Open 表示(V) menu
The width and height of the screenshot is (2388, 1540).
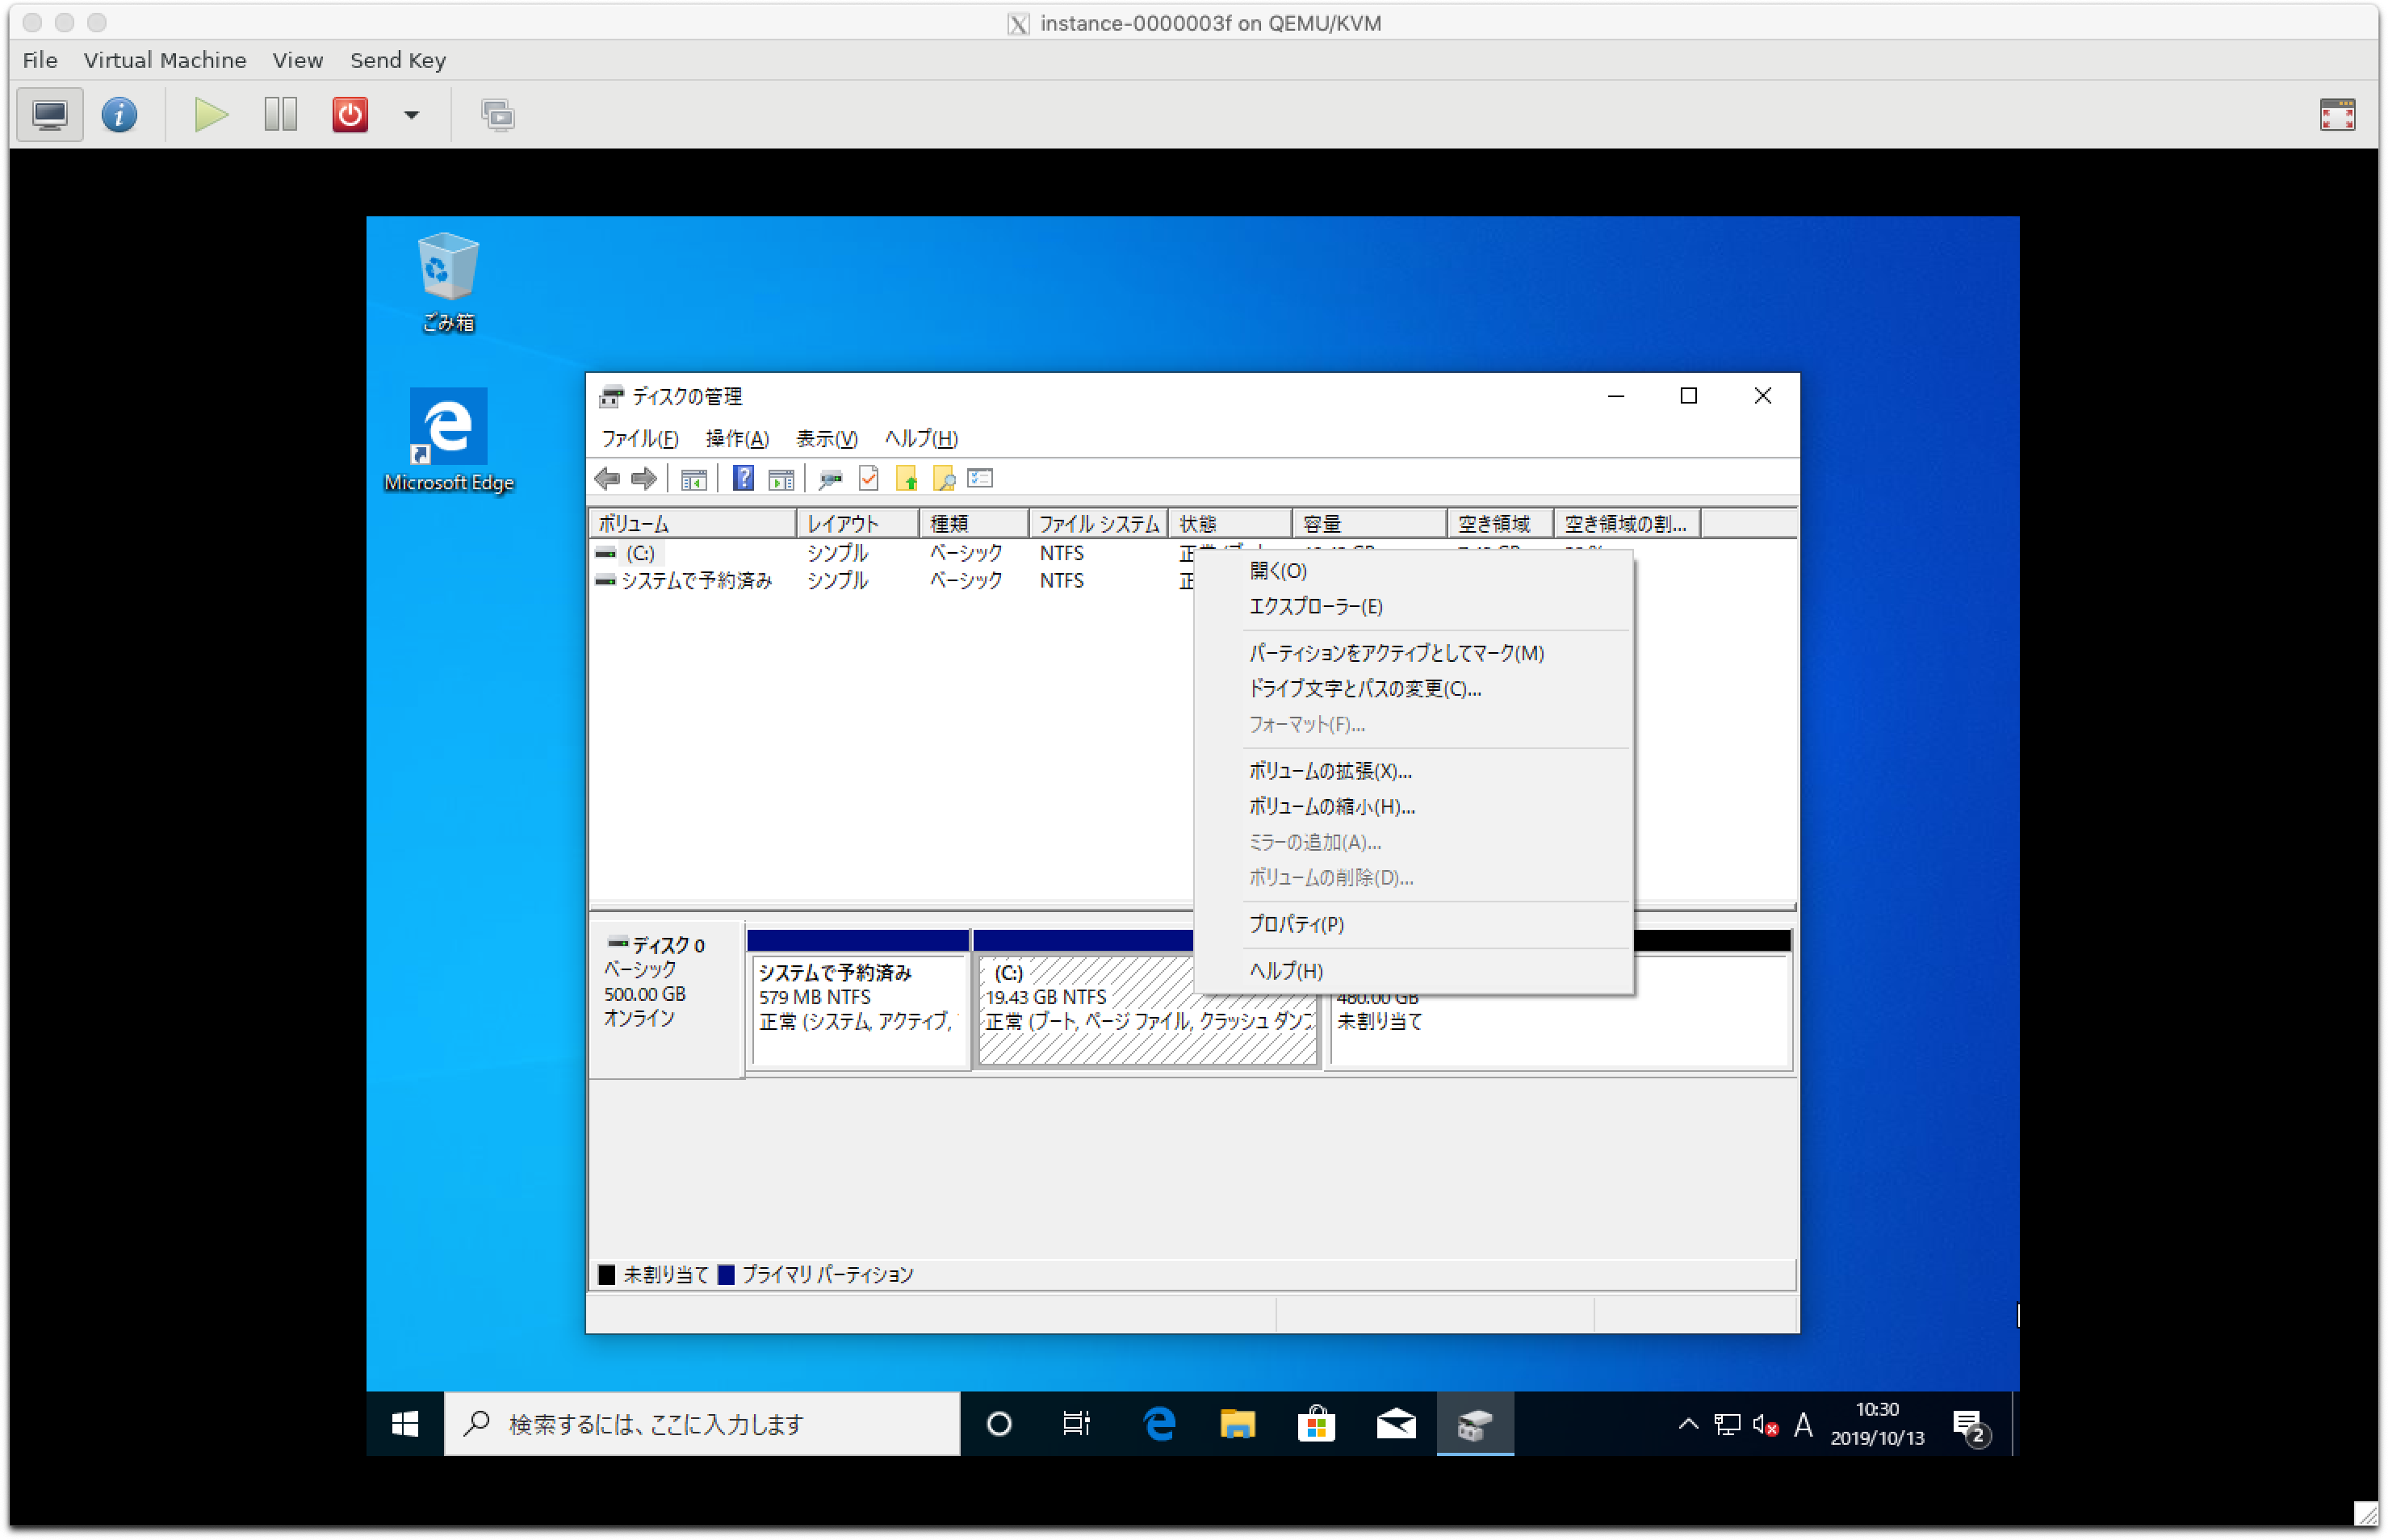tap(826, 438)
